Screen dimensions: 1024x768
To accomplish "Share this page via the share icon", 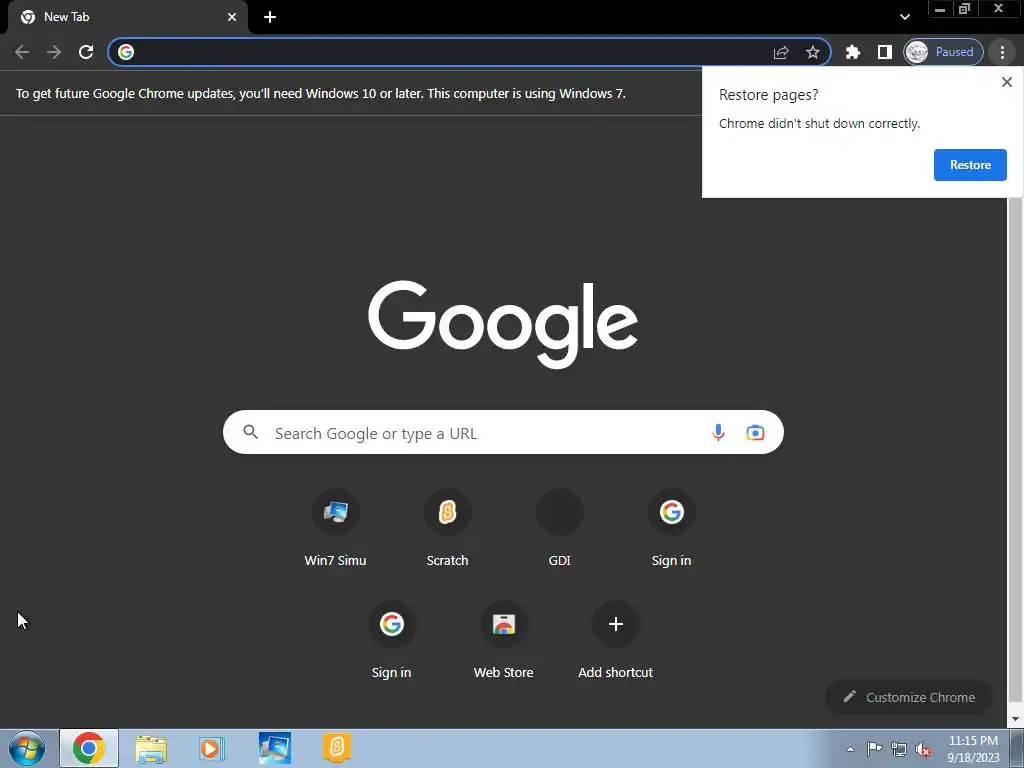I will click(x=781, y=52).
